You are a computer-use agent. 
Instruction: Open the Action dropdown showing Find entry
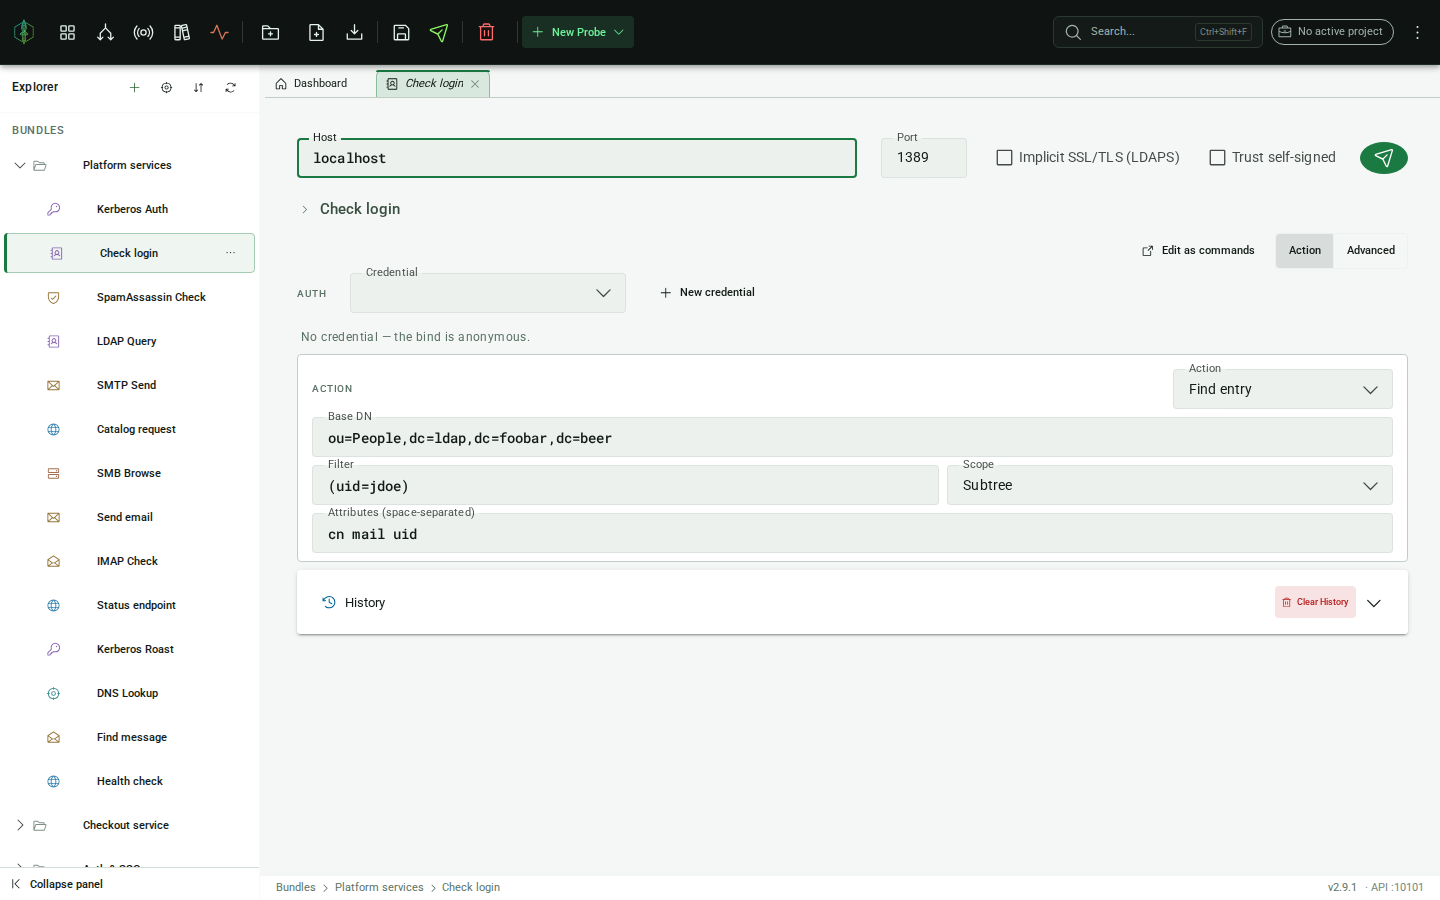coord(1283,389)
